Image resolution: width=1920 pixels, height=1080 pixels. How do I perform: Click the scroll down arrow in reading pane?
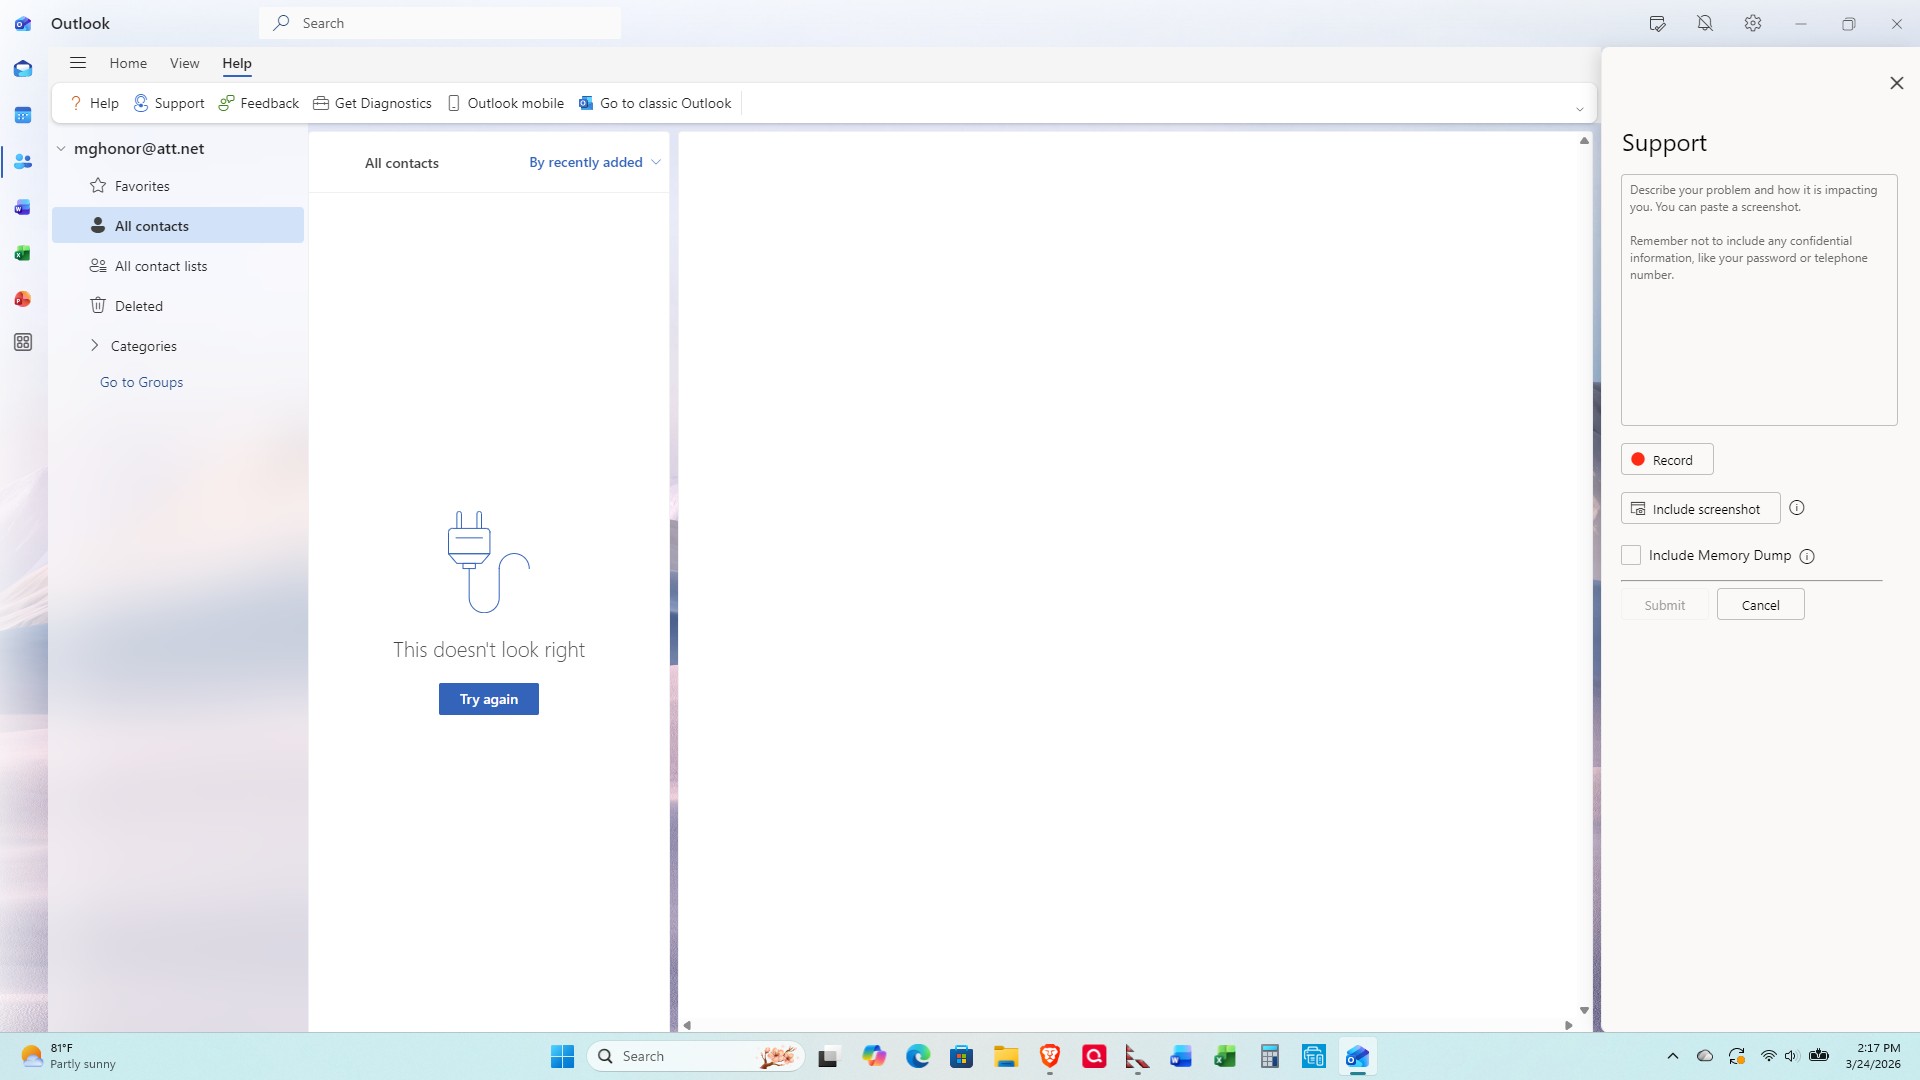click(x=1584, y=1010)
